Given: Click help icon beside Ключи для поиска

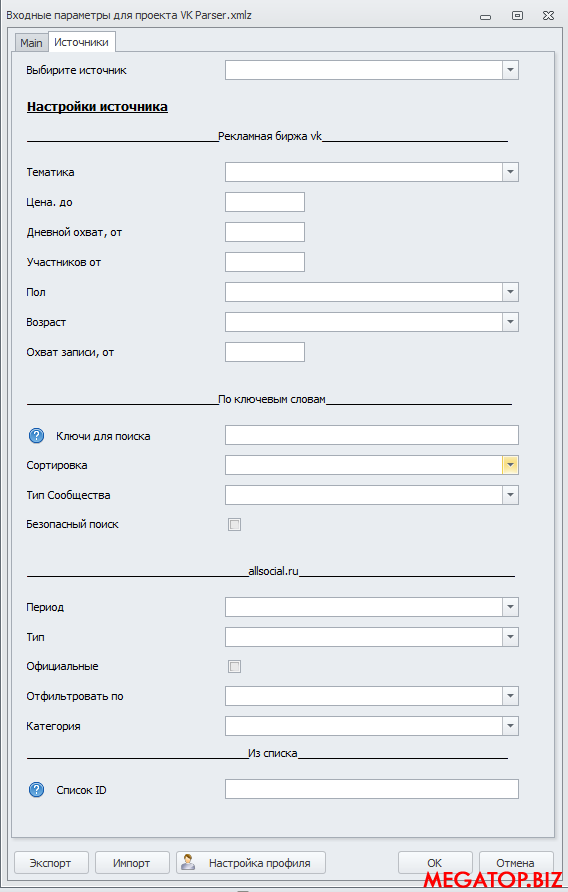Looking at the screenshot, I should tap(36, 436).
